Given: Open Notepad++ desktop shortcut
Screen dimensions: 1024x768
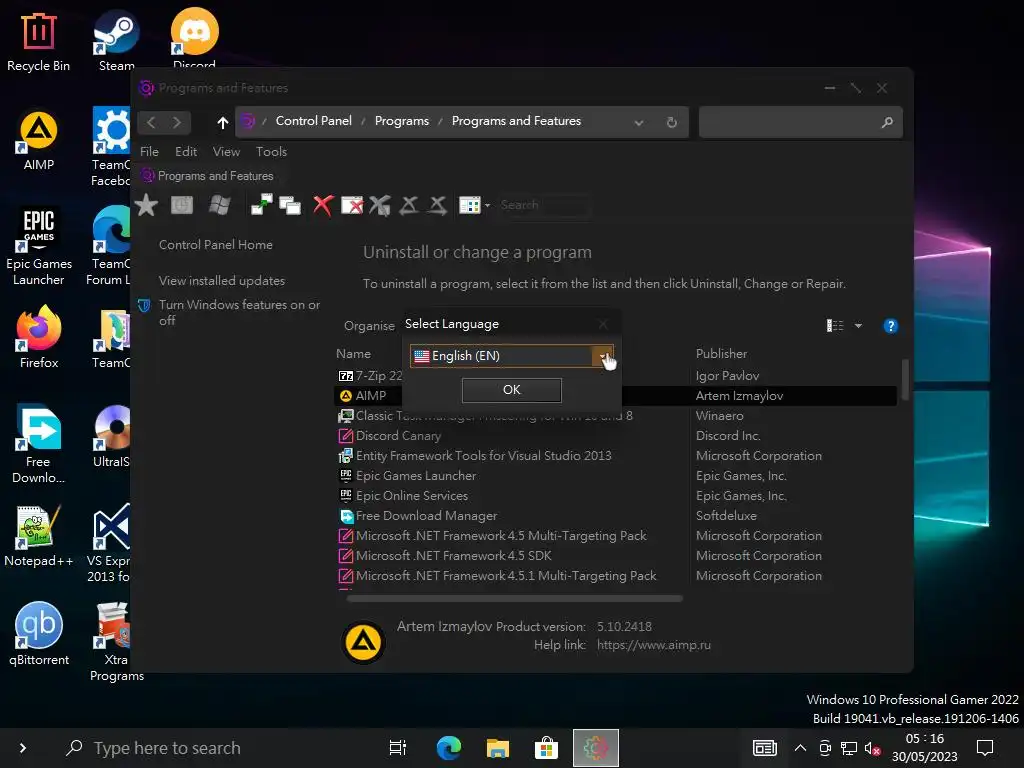Looking at the screenshot, I should (38, 536).
